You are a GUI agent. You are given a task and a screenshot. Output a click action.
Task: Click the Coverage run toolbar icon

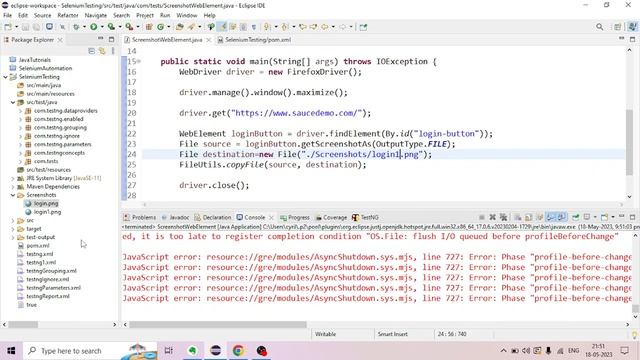(111, 27)
